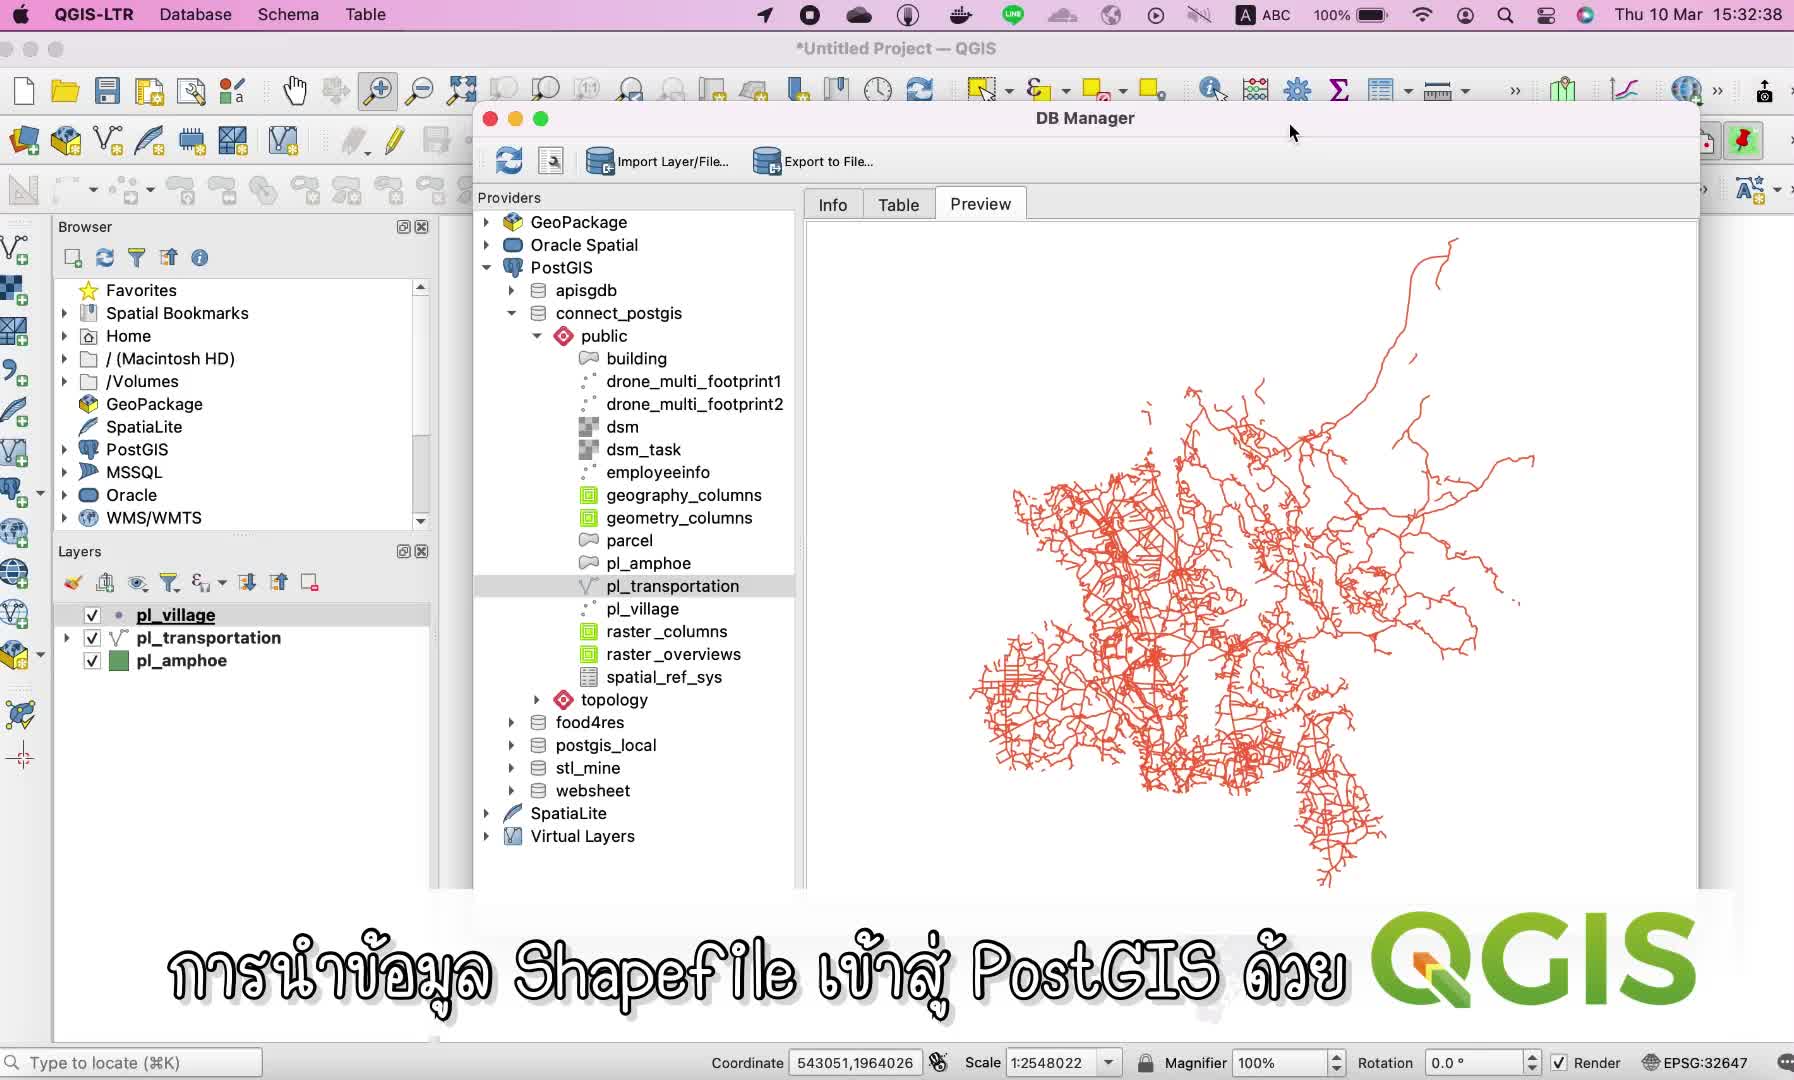Click the Coordinate value field

point(855,1063)
